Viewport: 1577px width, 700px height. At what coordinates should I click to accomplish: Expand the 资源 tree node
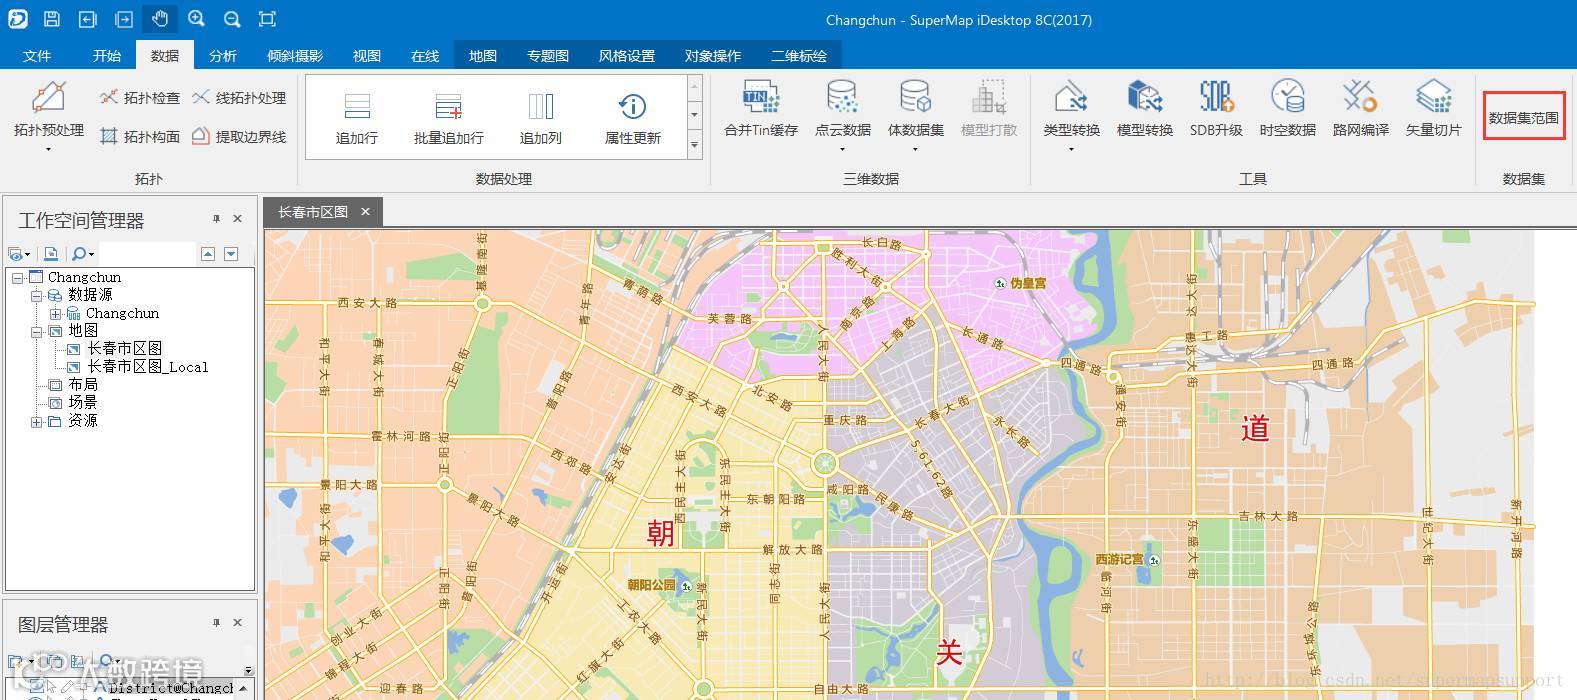point(37,421)
